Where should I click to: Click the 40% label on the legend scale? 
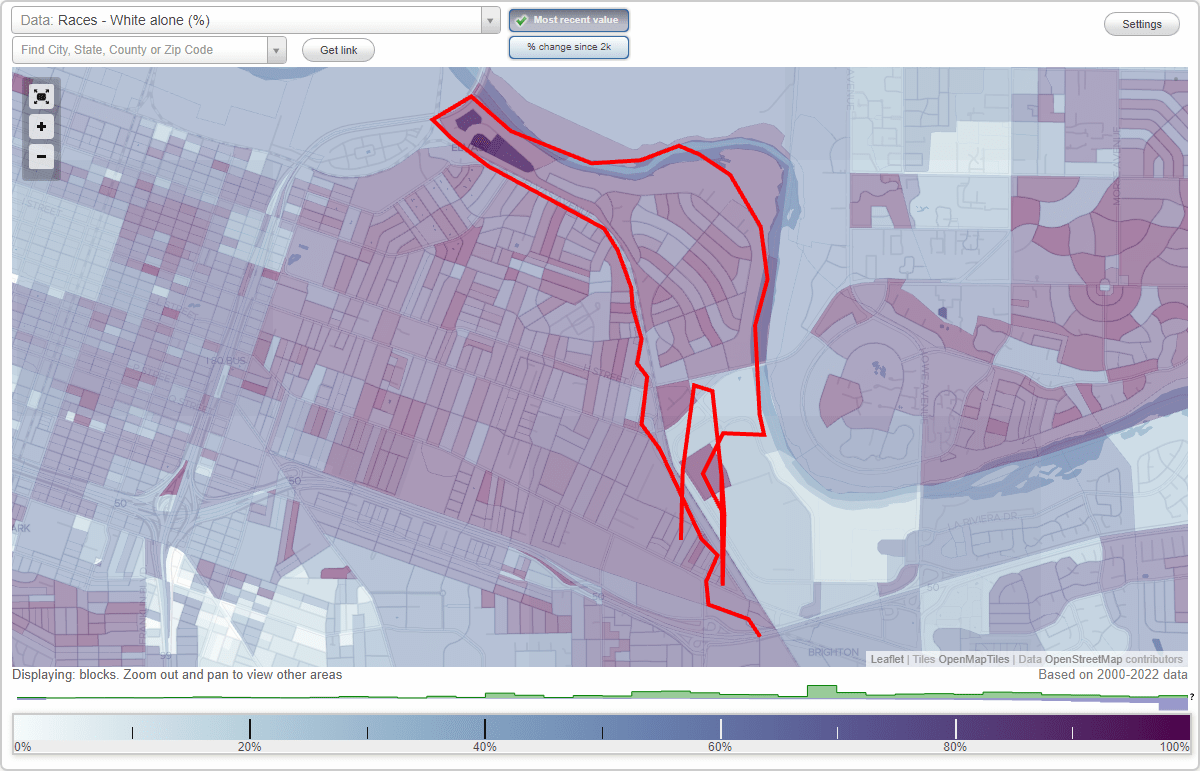point(485,747)
